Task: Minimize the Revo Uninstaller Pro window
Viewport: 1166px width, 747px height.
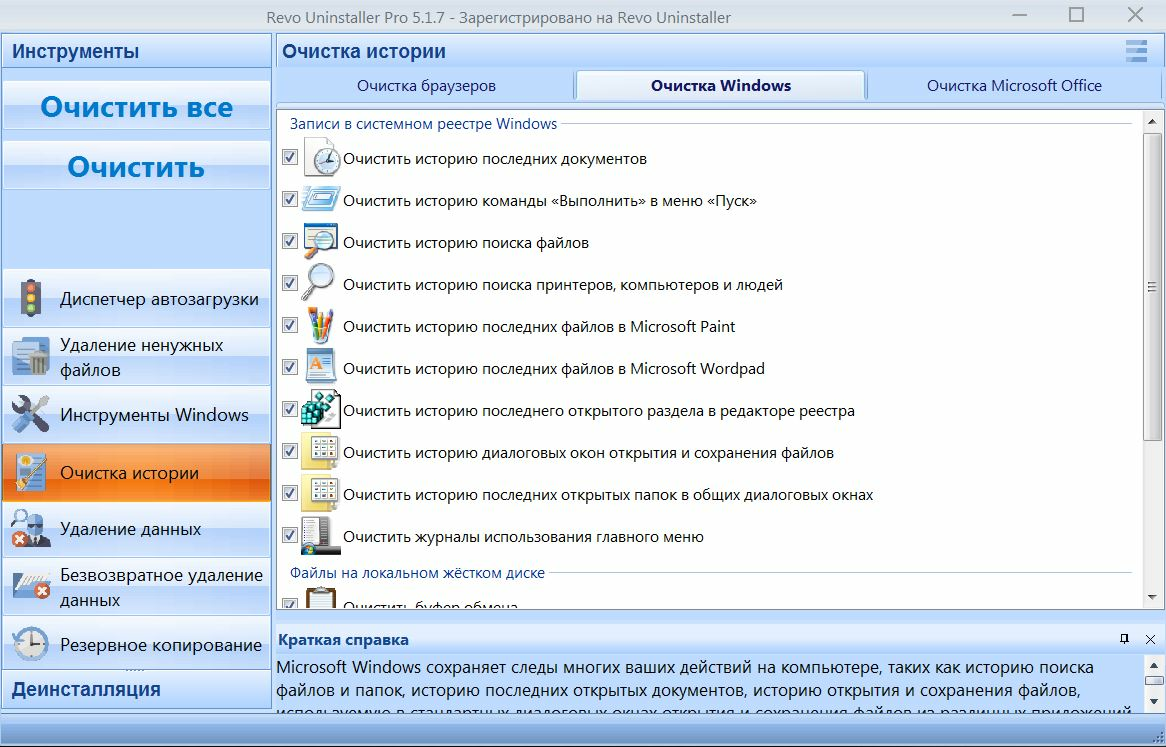Action: (1020, 15)
